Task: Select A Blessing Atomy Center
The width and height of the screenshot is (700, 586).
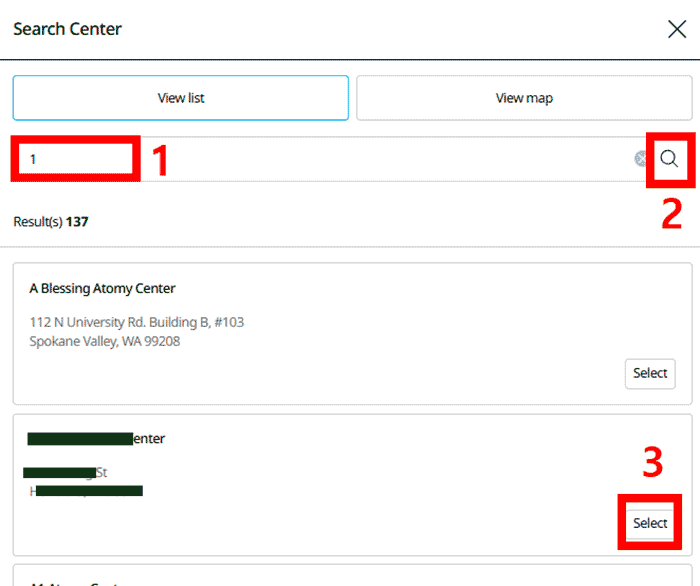Action: (650, 374)
